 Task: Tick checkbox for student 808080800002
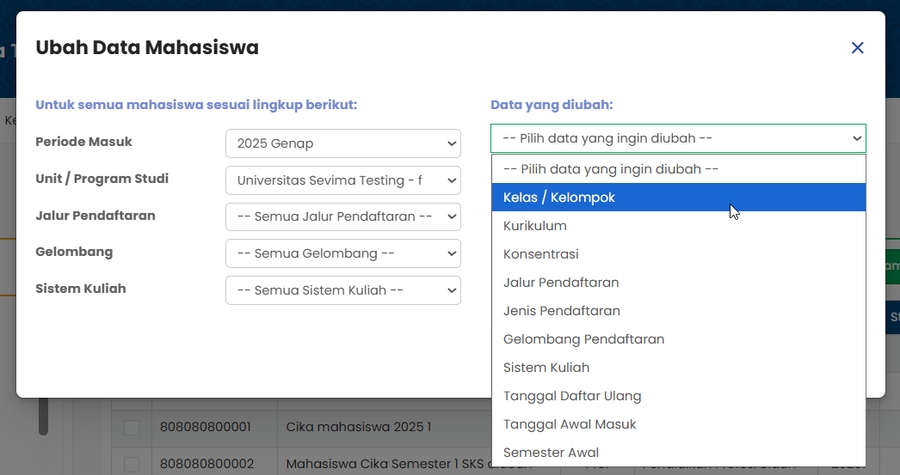pos(131,464)
